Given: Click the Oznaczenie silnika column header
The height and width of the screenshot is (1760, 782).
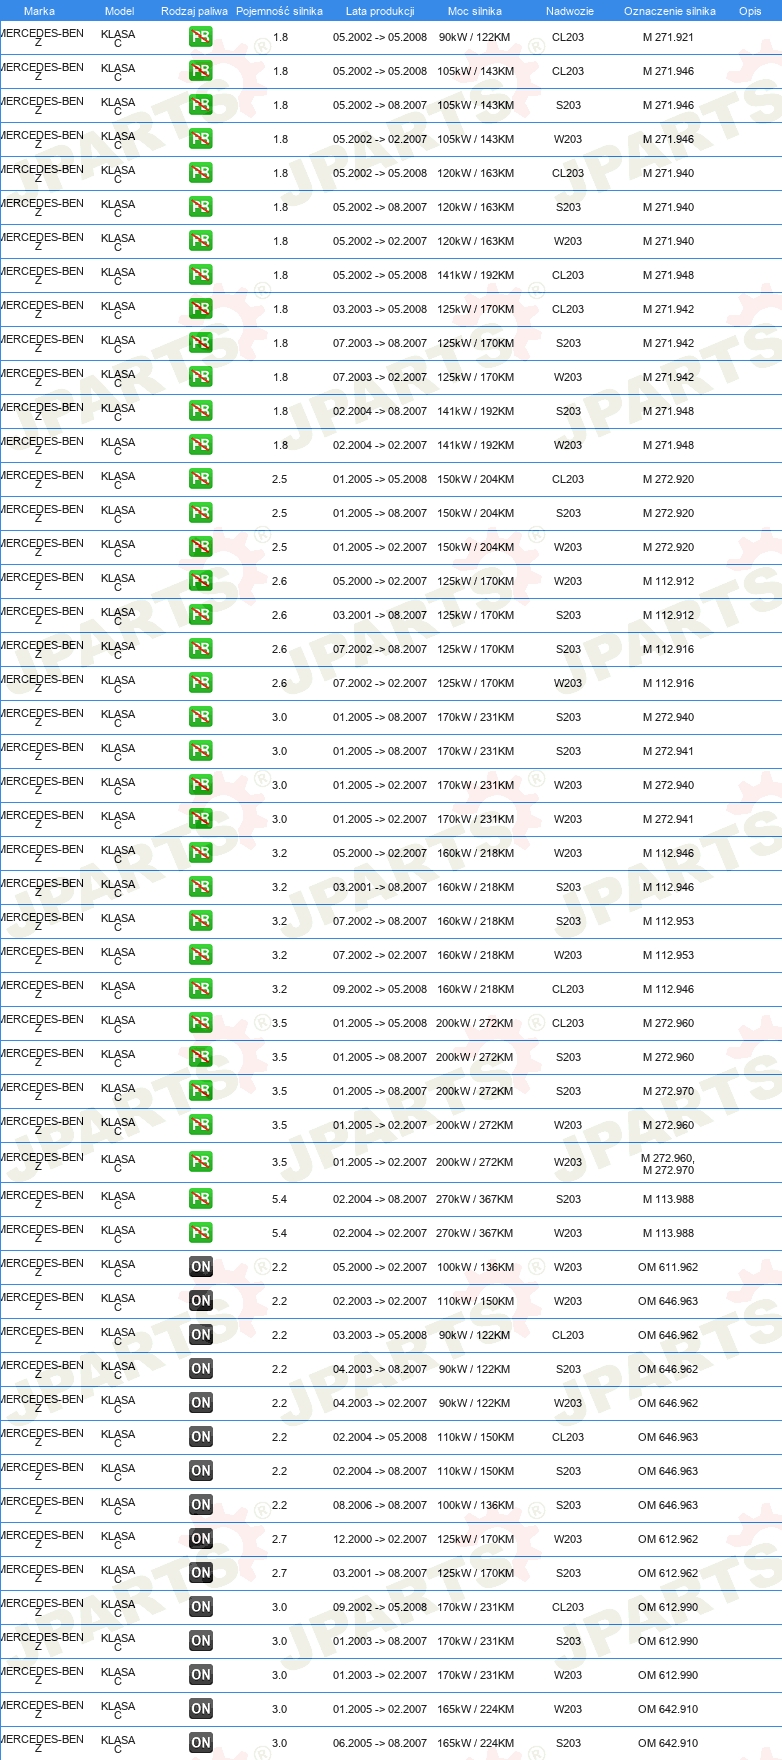Looking at the screenshot, I should pyautogui.click(x=669, y=11).
